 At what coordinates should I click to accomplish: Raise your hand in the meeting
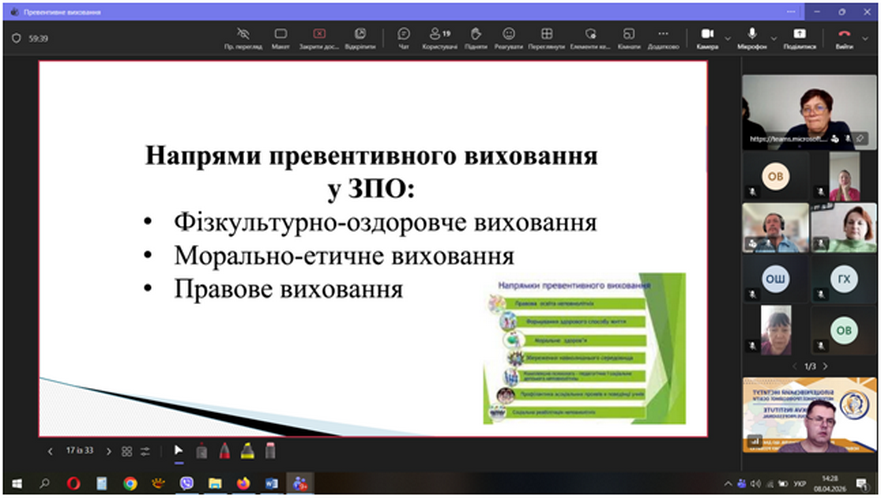[x=475, y=38]
